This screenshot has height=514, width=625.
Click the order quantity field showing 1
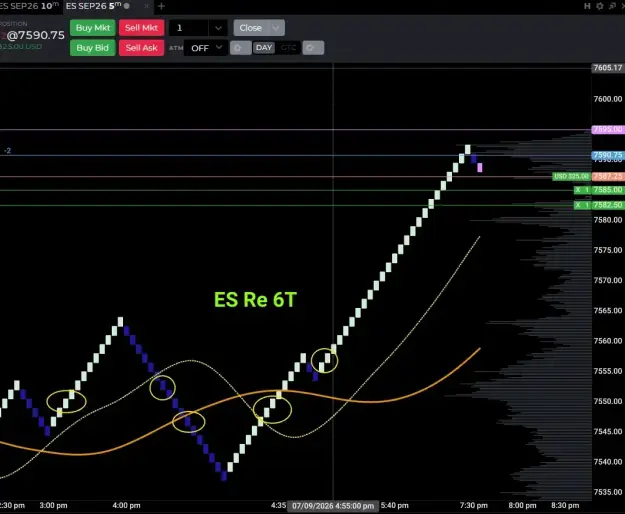189,28
